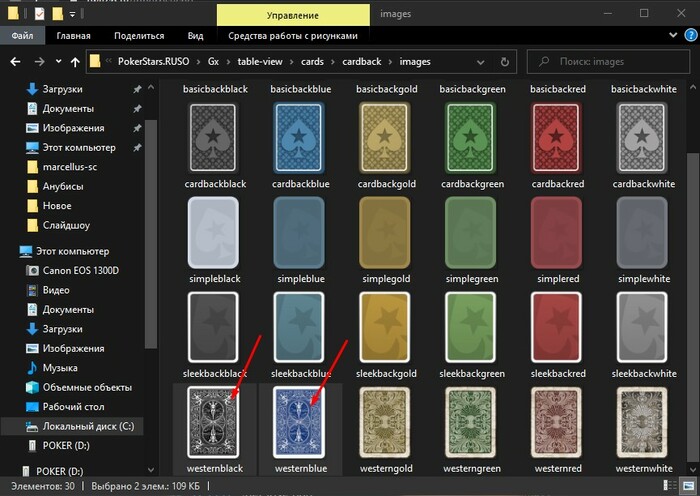Open the marcellus-sc folder
700x496 pixels.
click(70, 167)
